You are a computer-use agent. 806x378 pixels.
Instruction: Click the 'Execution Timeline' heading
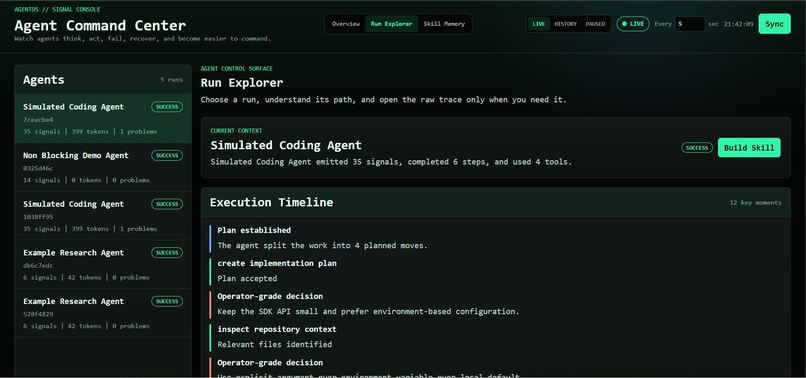pyautogui.click(x=271, y=202)
